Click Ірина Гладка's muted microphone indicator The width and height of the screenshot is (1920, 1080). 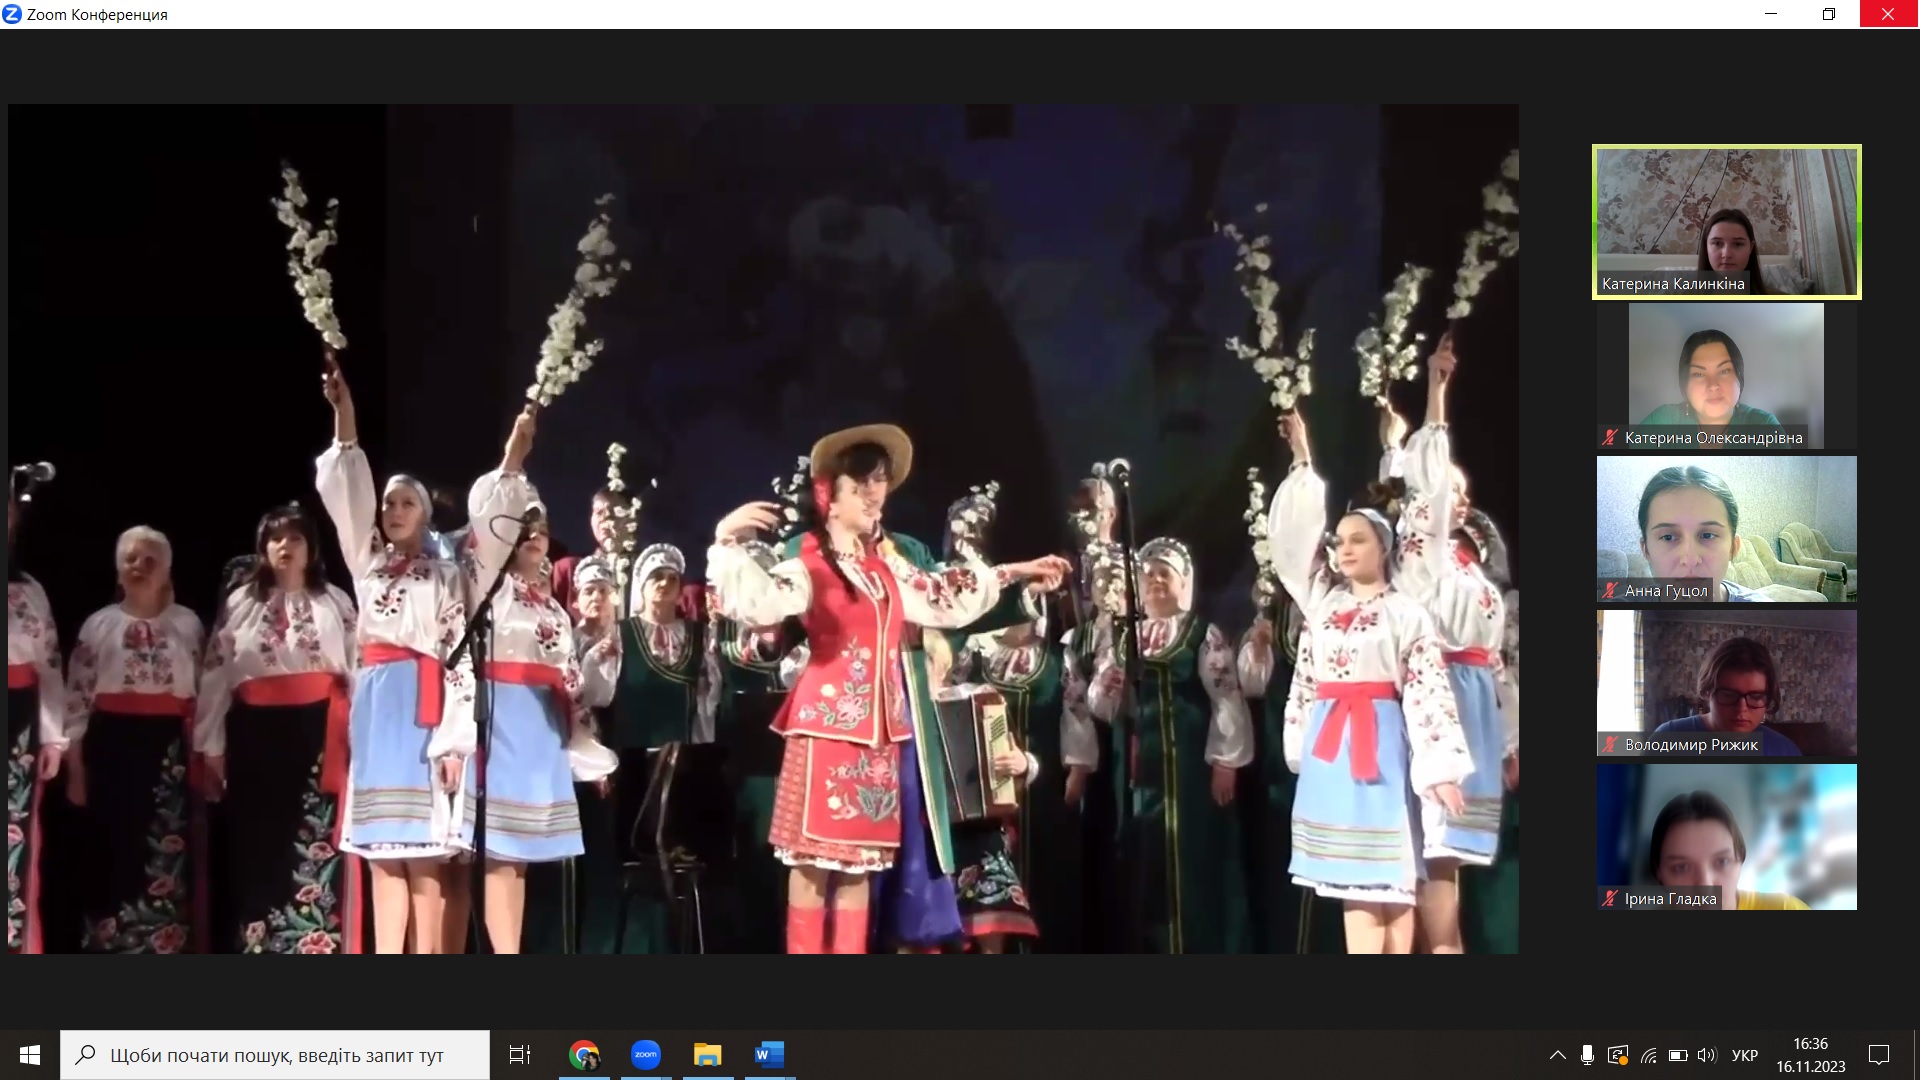[1610, 898]
